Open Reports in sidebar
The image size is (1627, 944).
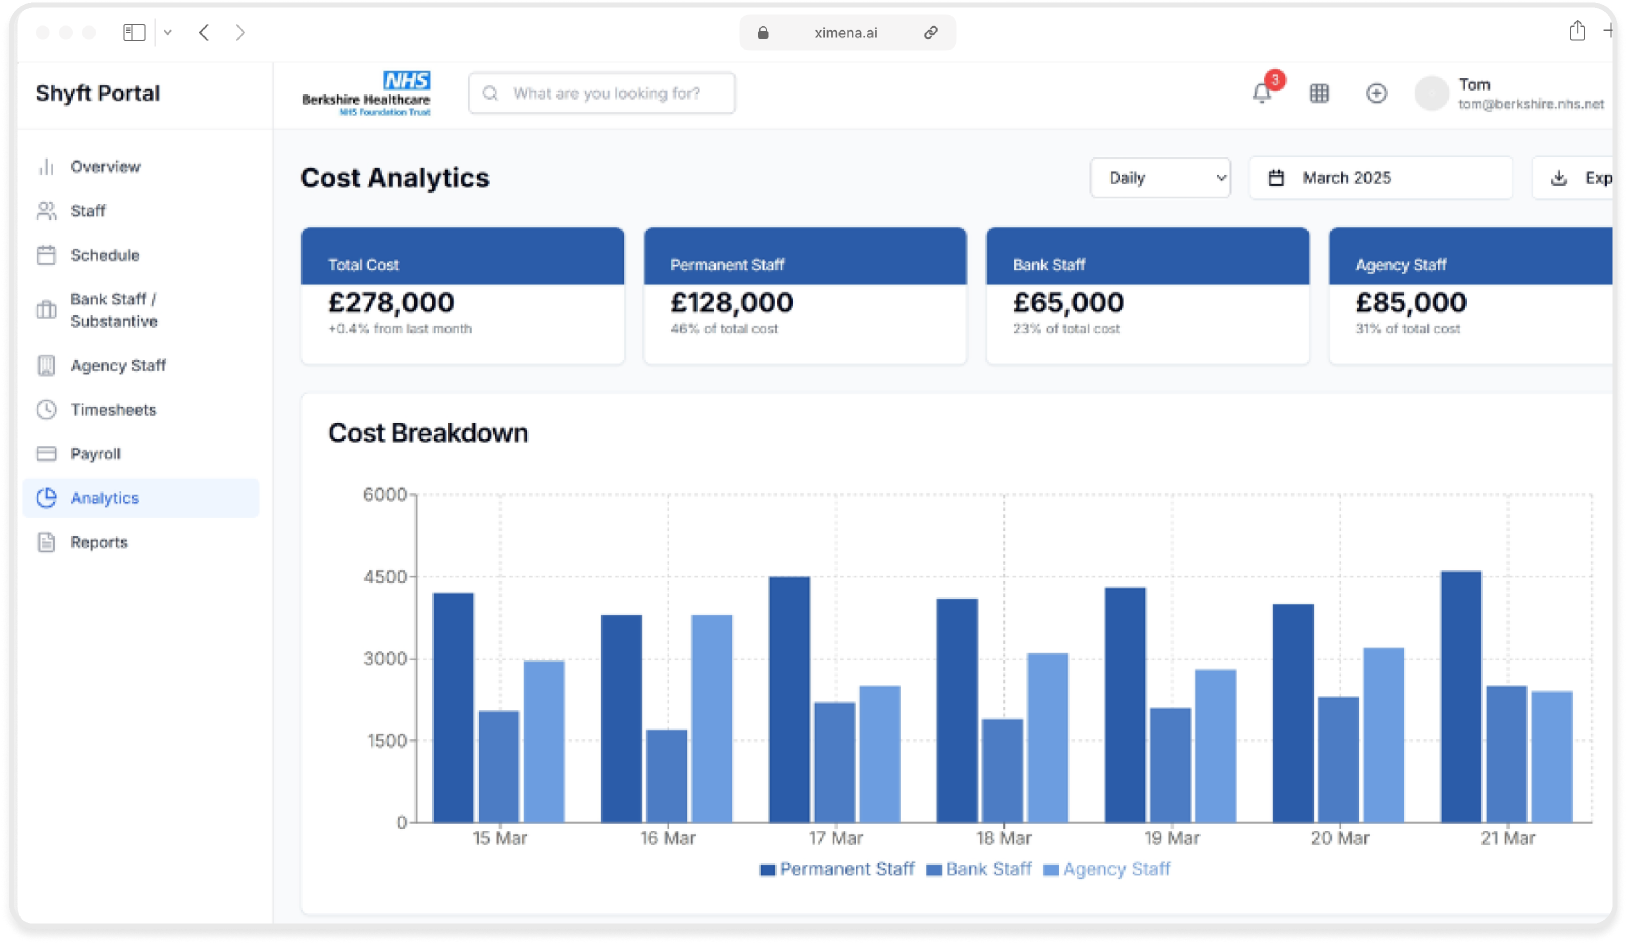pyautogui.click(x=140, y=542)
